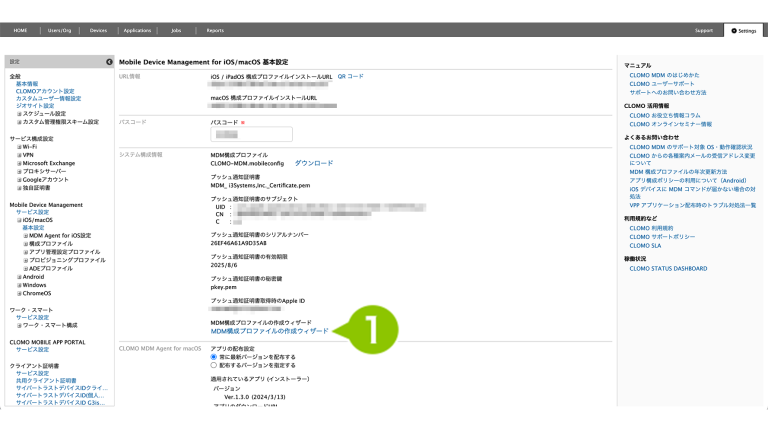Collapse the settings sidebar with arrow icon

click(x=108, y=62)
